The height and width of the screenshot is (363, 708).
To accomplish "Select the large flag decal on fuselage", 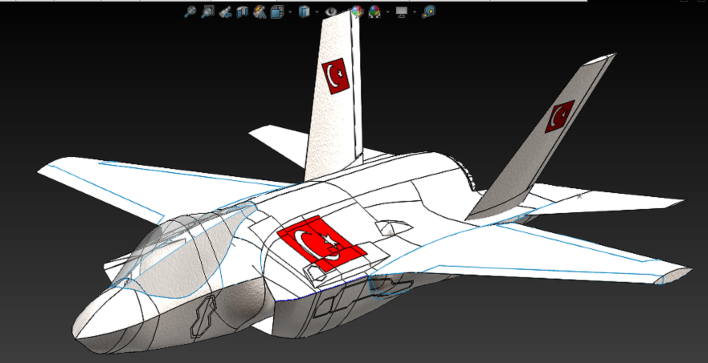I will (x=321, y=243).
